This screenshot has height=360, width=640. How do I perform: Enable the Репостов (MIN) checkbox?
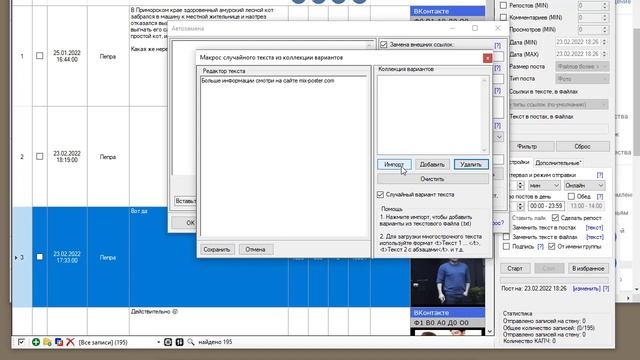click(x=503, y=5)
